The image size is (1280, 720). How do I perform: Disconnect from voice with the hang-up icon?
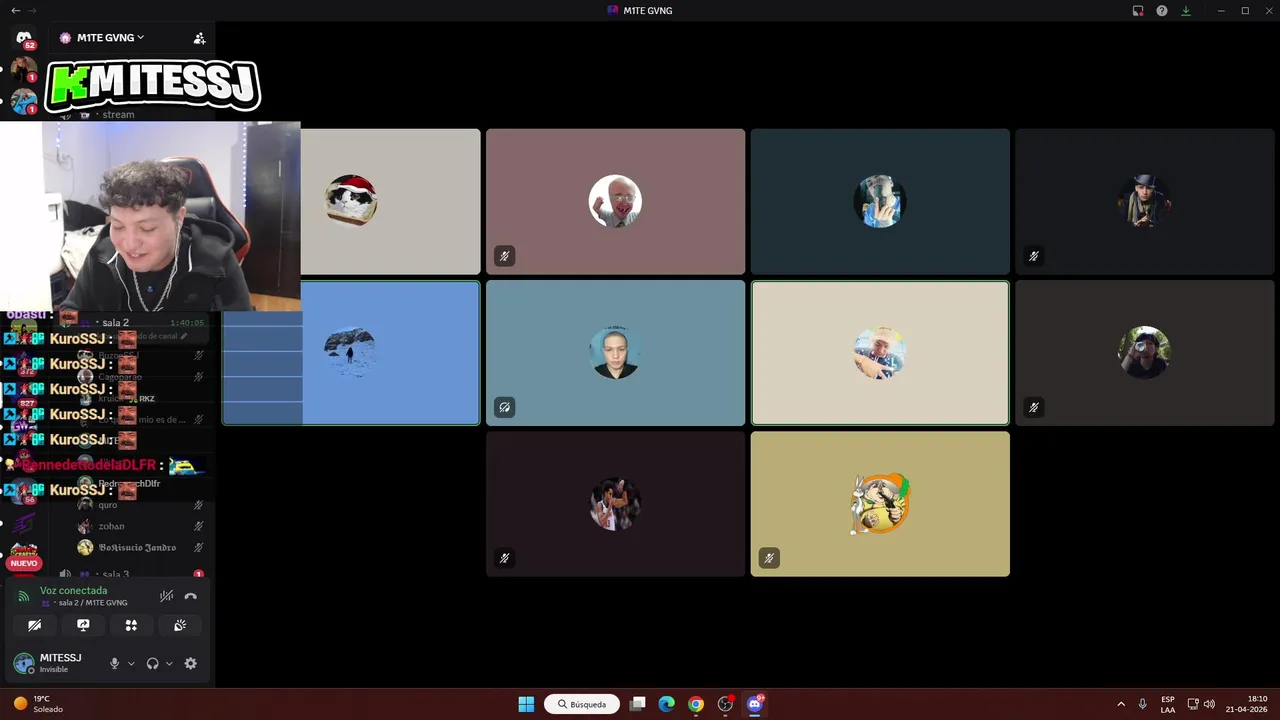[191, 596]
